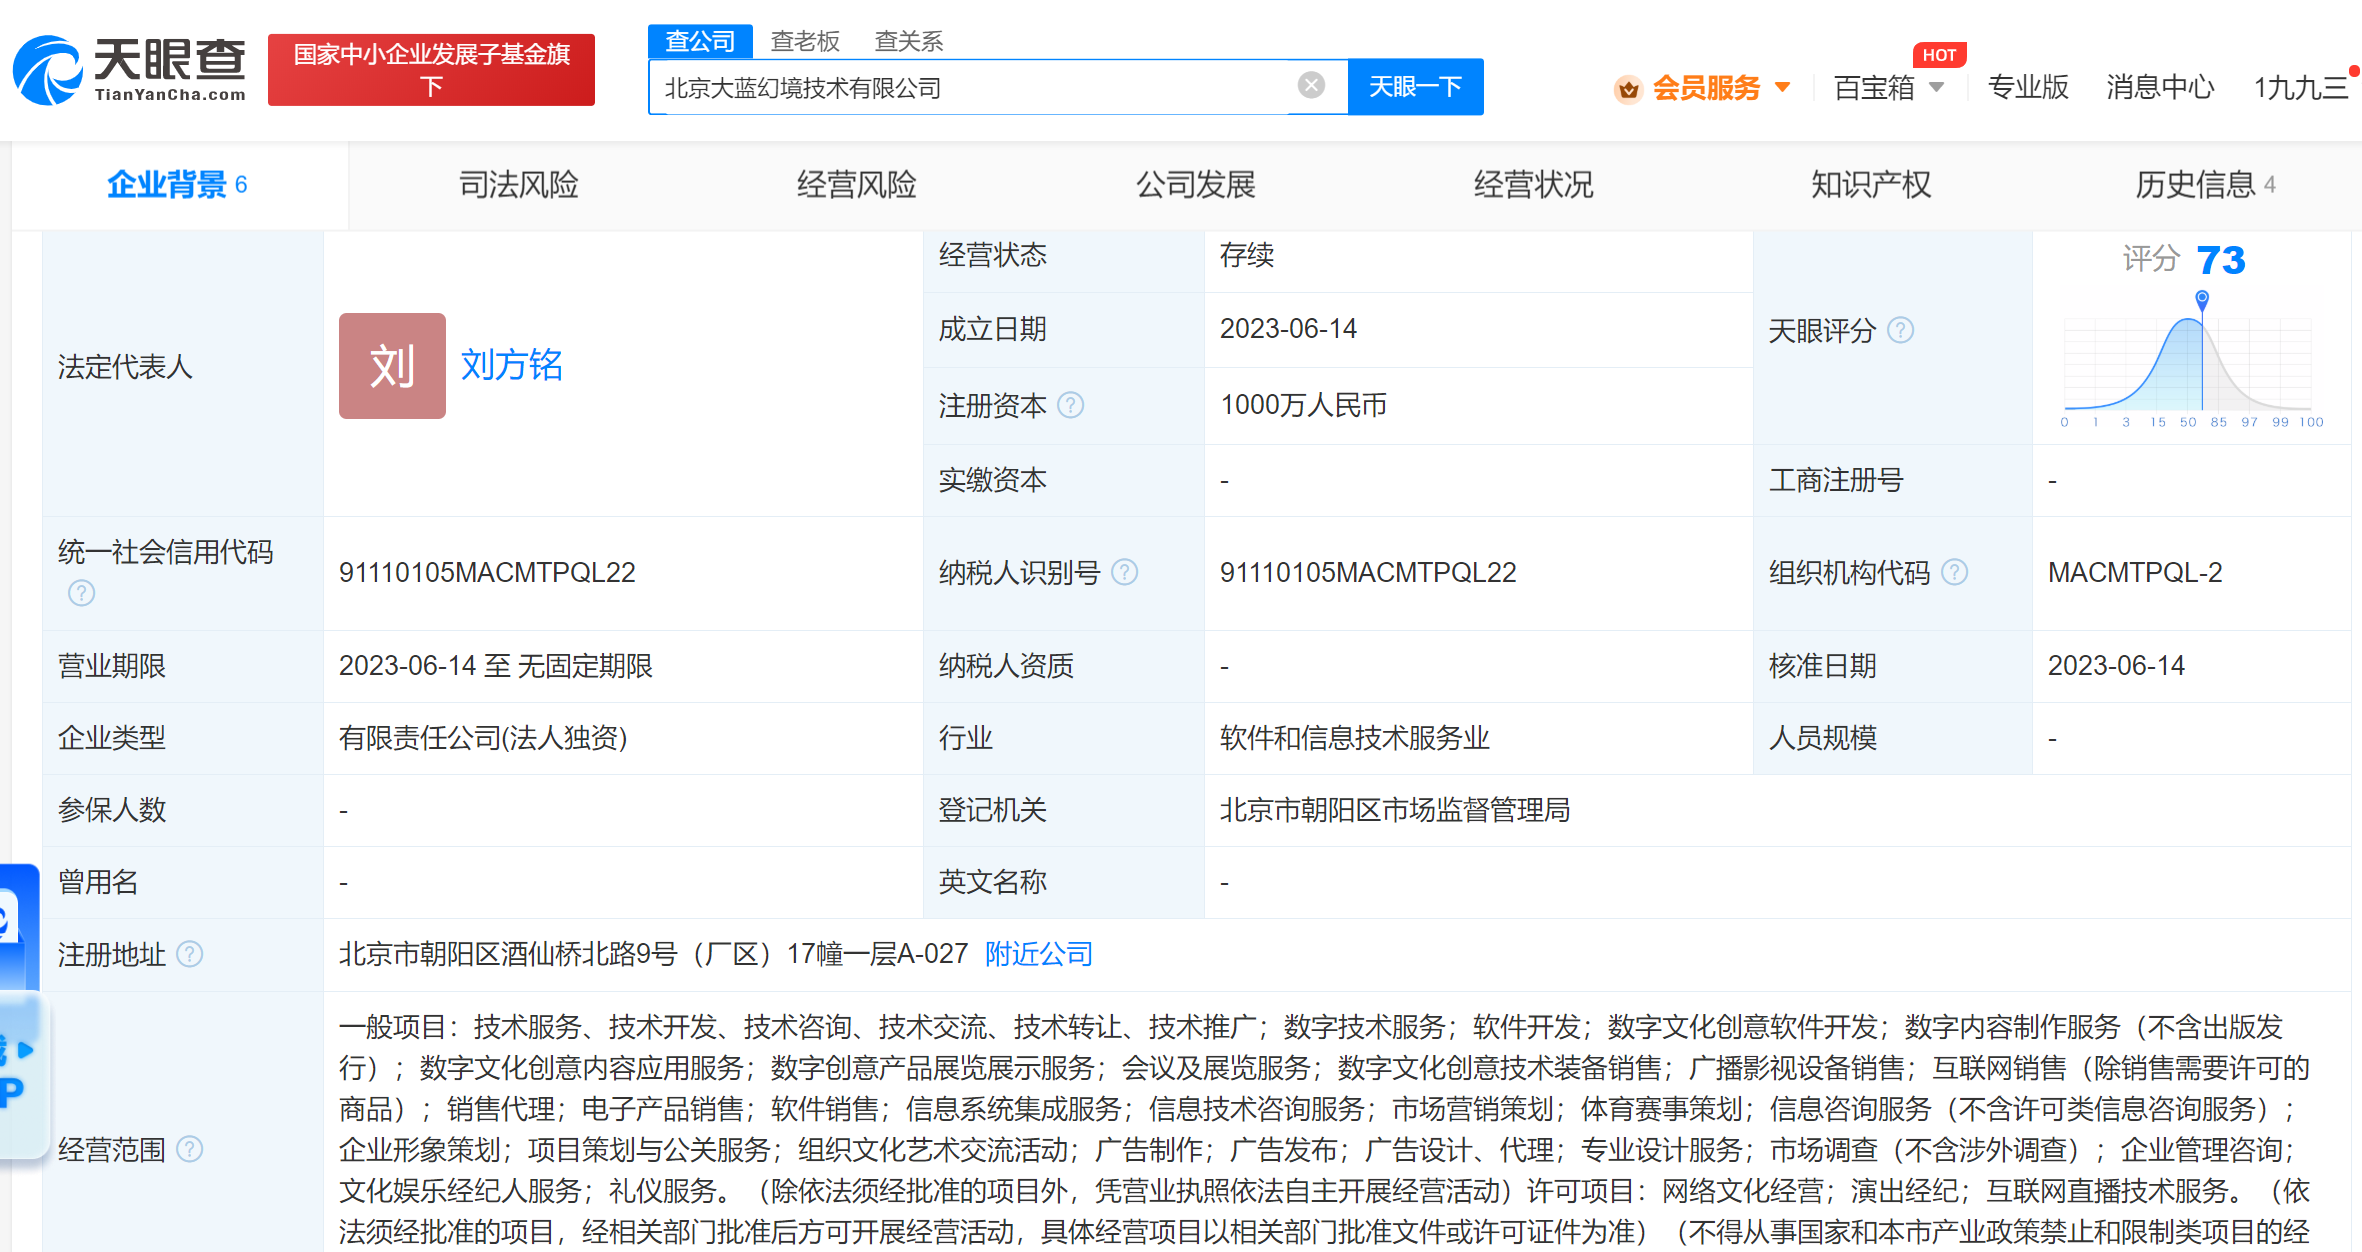Open the 经营风险 tab
This screenshot has height=1252, width=2362.
pyautogui.click(x=856, y=185)
